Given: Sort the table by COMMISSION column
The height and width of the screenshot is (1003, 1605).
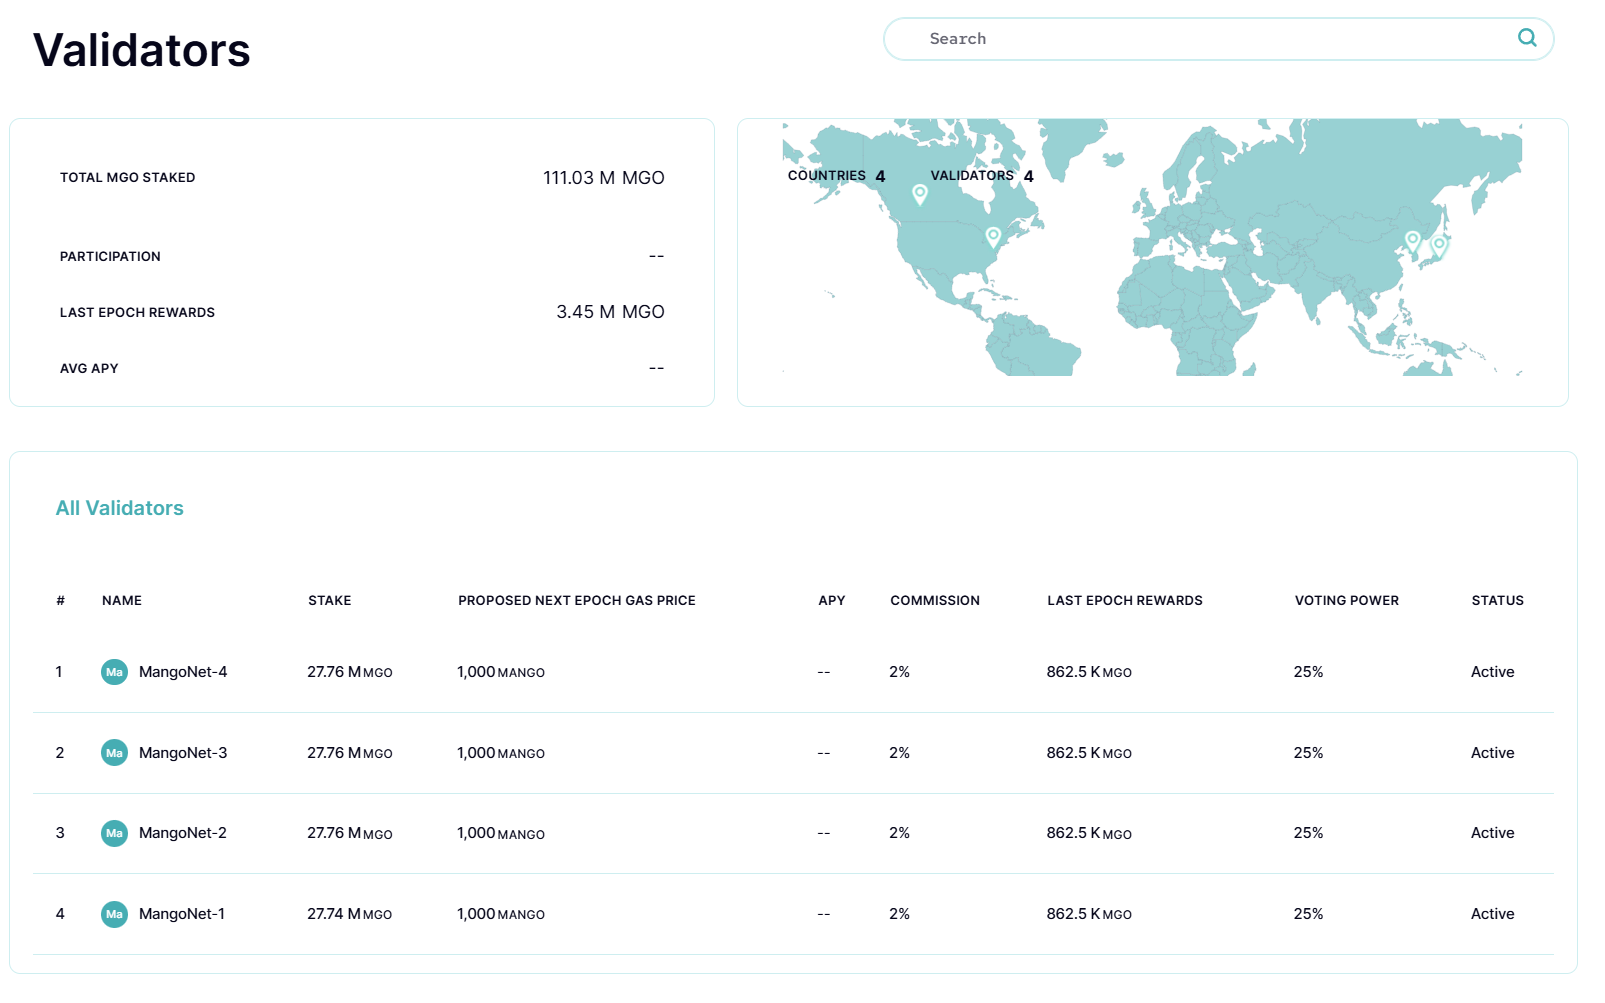Looking at the screenshot, I should [x=934, y=600].
